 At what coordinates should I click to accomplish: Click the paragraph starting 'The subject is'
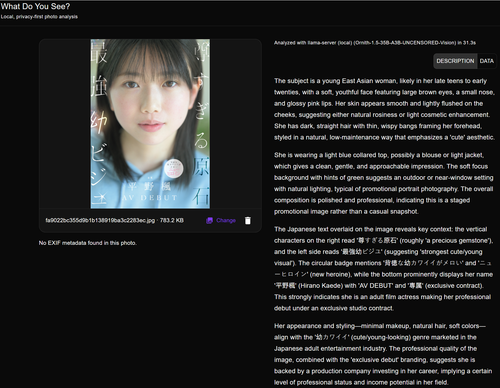pos(384,109)
